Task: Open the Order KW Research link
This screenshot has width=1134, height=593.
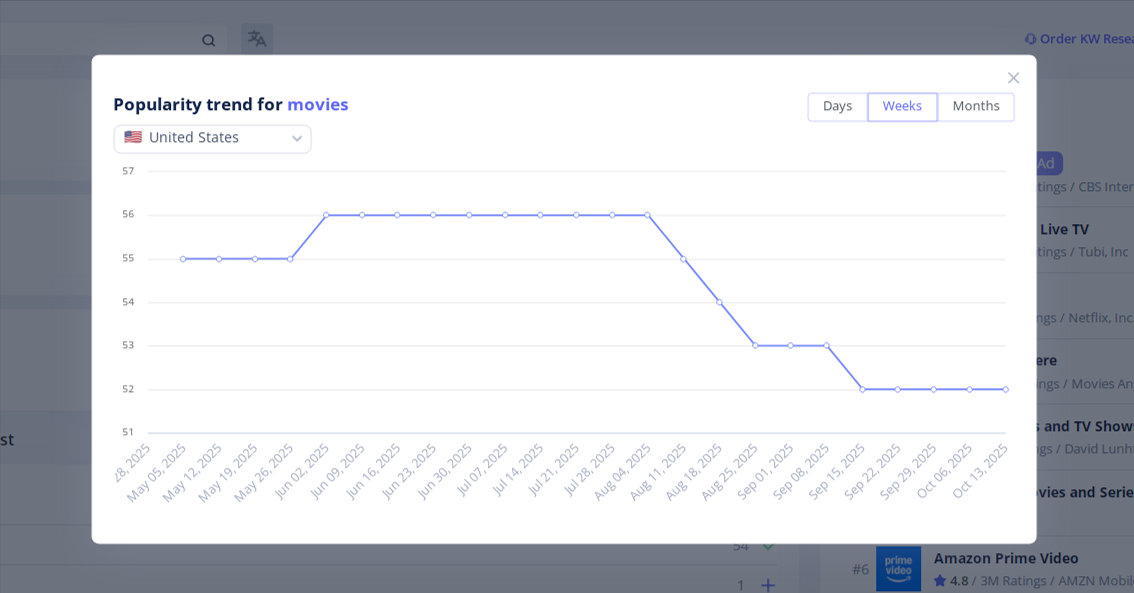Action: (1086, 39)
